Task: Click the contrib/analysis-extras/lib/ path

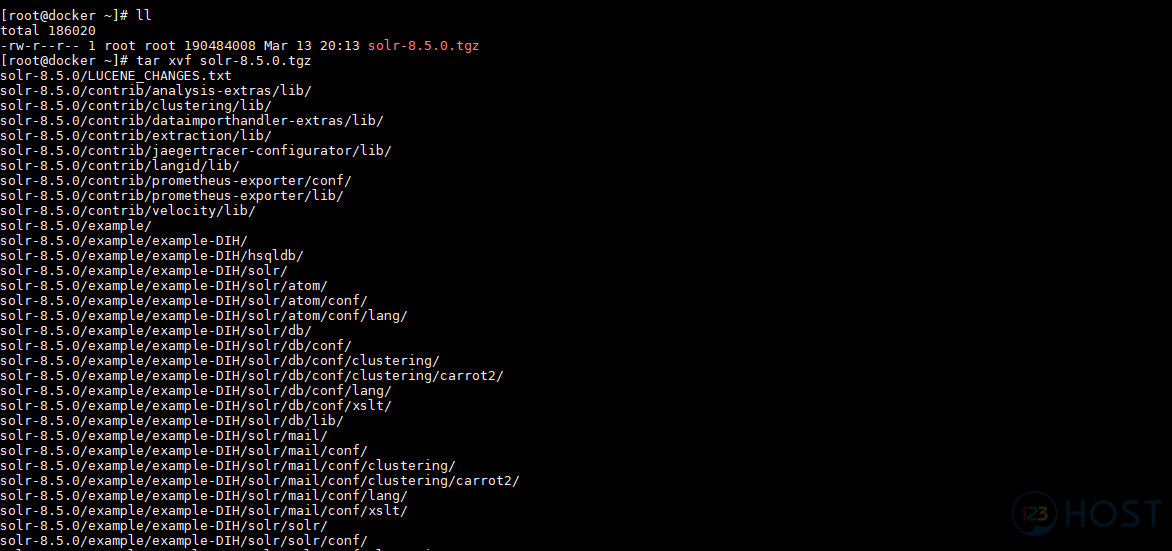Action: click(155, 90)
